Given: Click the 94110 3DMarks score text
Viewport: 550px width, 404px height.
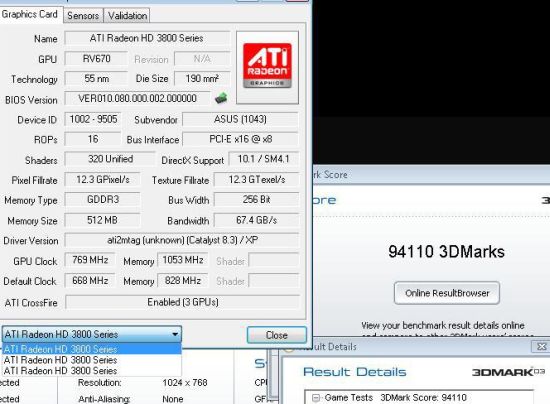Looking at the screenshot, I should 447,251.
